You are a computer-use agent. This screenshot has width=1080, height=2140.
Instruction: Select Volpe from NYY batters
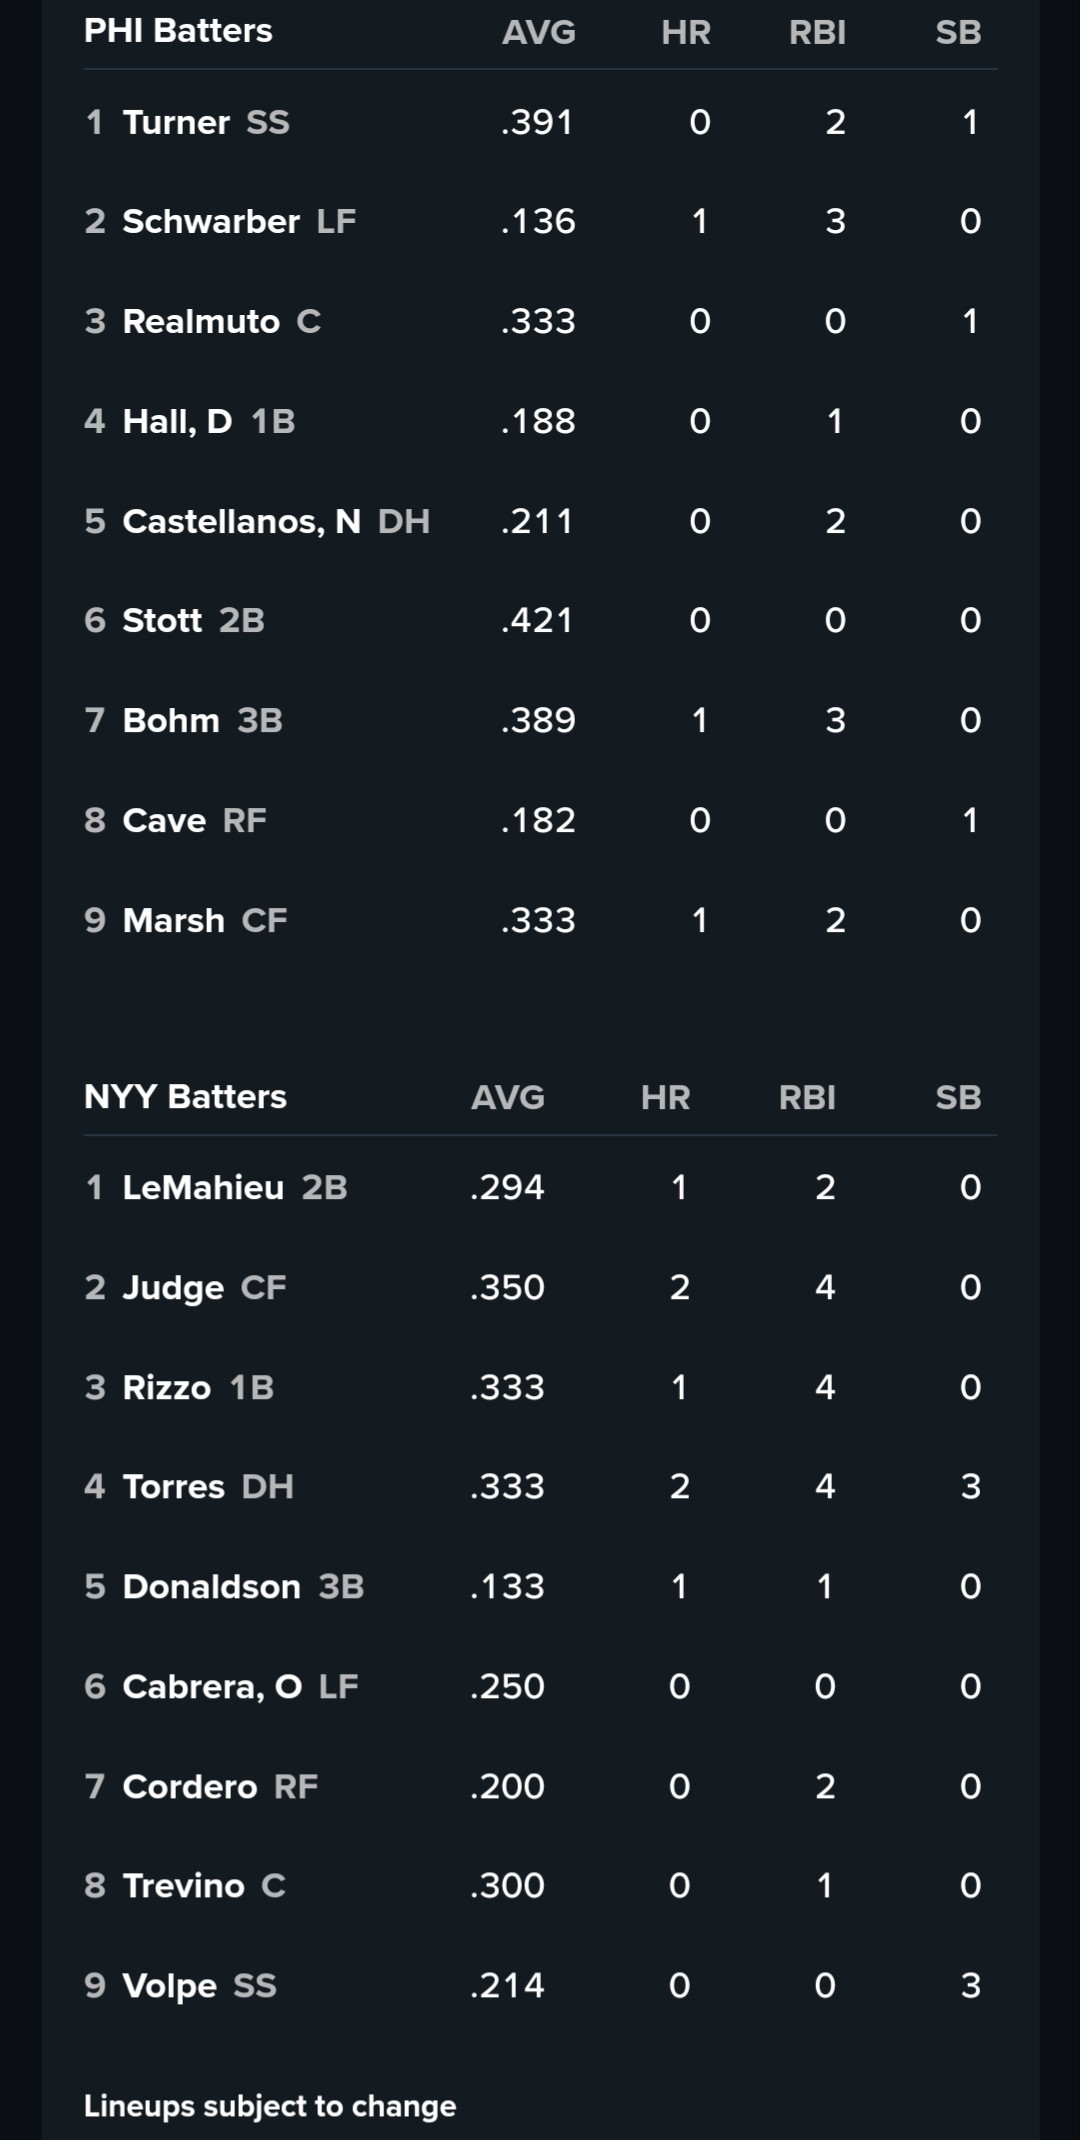click(x=169, y=1985)
